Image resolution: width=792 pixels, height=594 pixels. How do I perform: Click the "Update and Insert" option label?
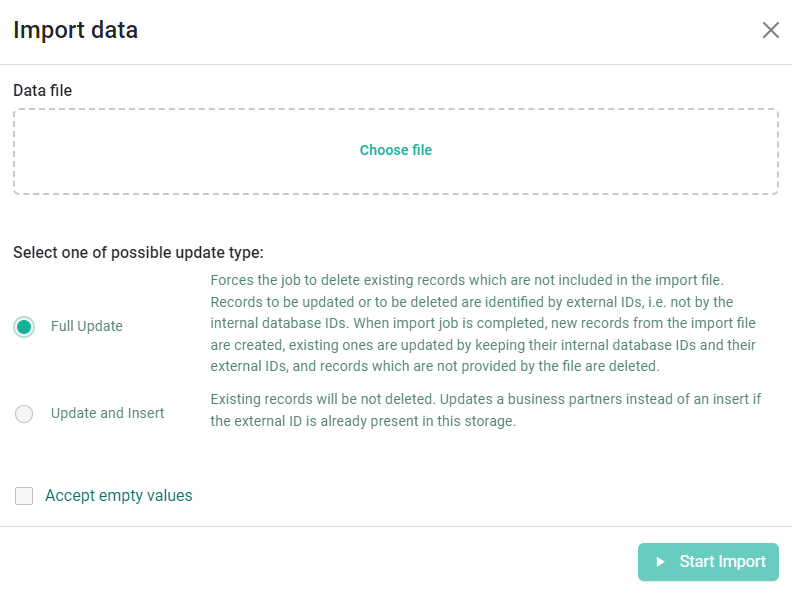tap(107, 413)
